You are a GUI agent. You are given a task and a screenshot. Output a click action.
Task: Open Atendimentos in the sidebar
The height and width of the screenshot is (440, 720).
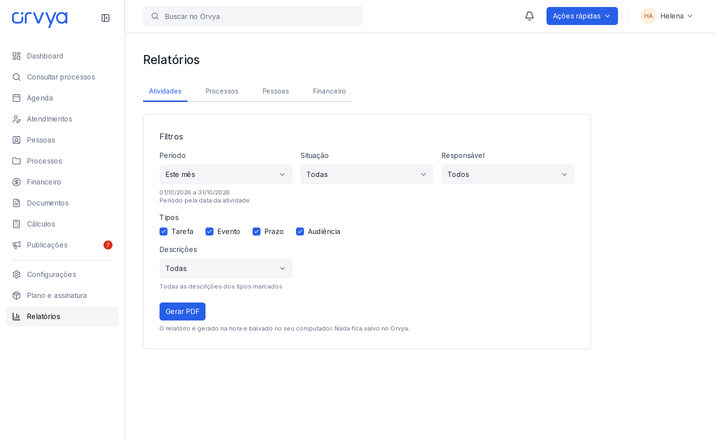tap(62, 119)
